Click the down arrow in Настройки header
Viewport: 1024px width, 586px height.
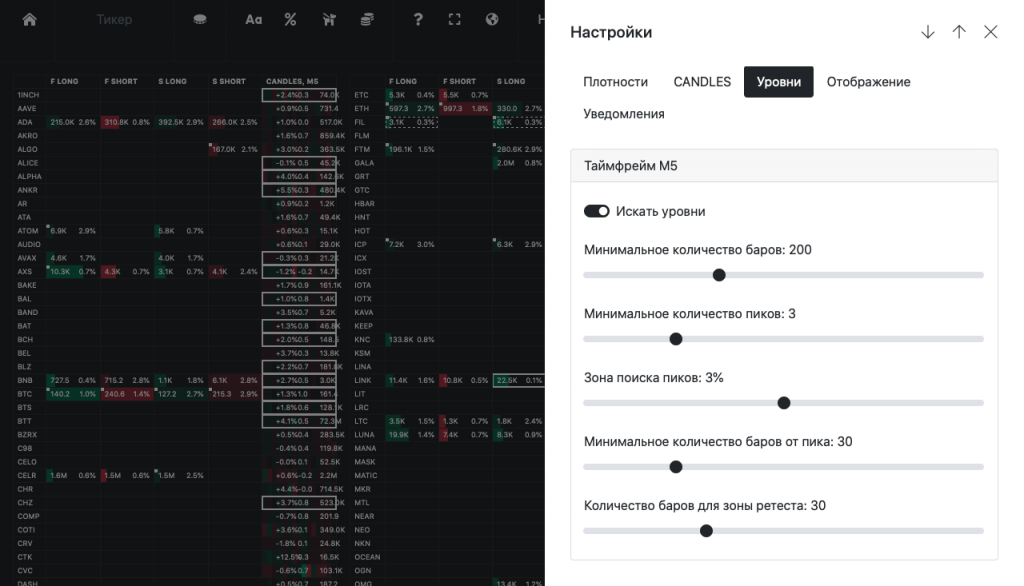click(x=927, y=32)
